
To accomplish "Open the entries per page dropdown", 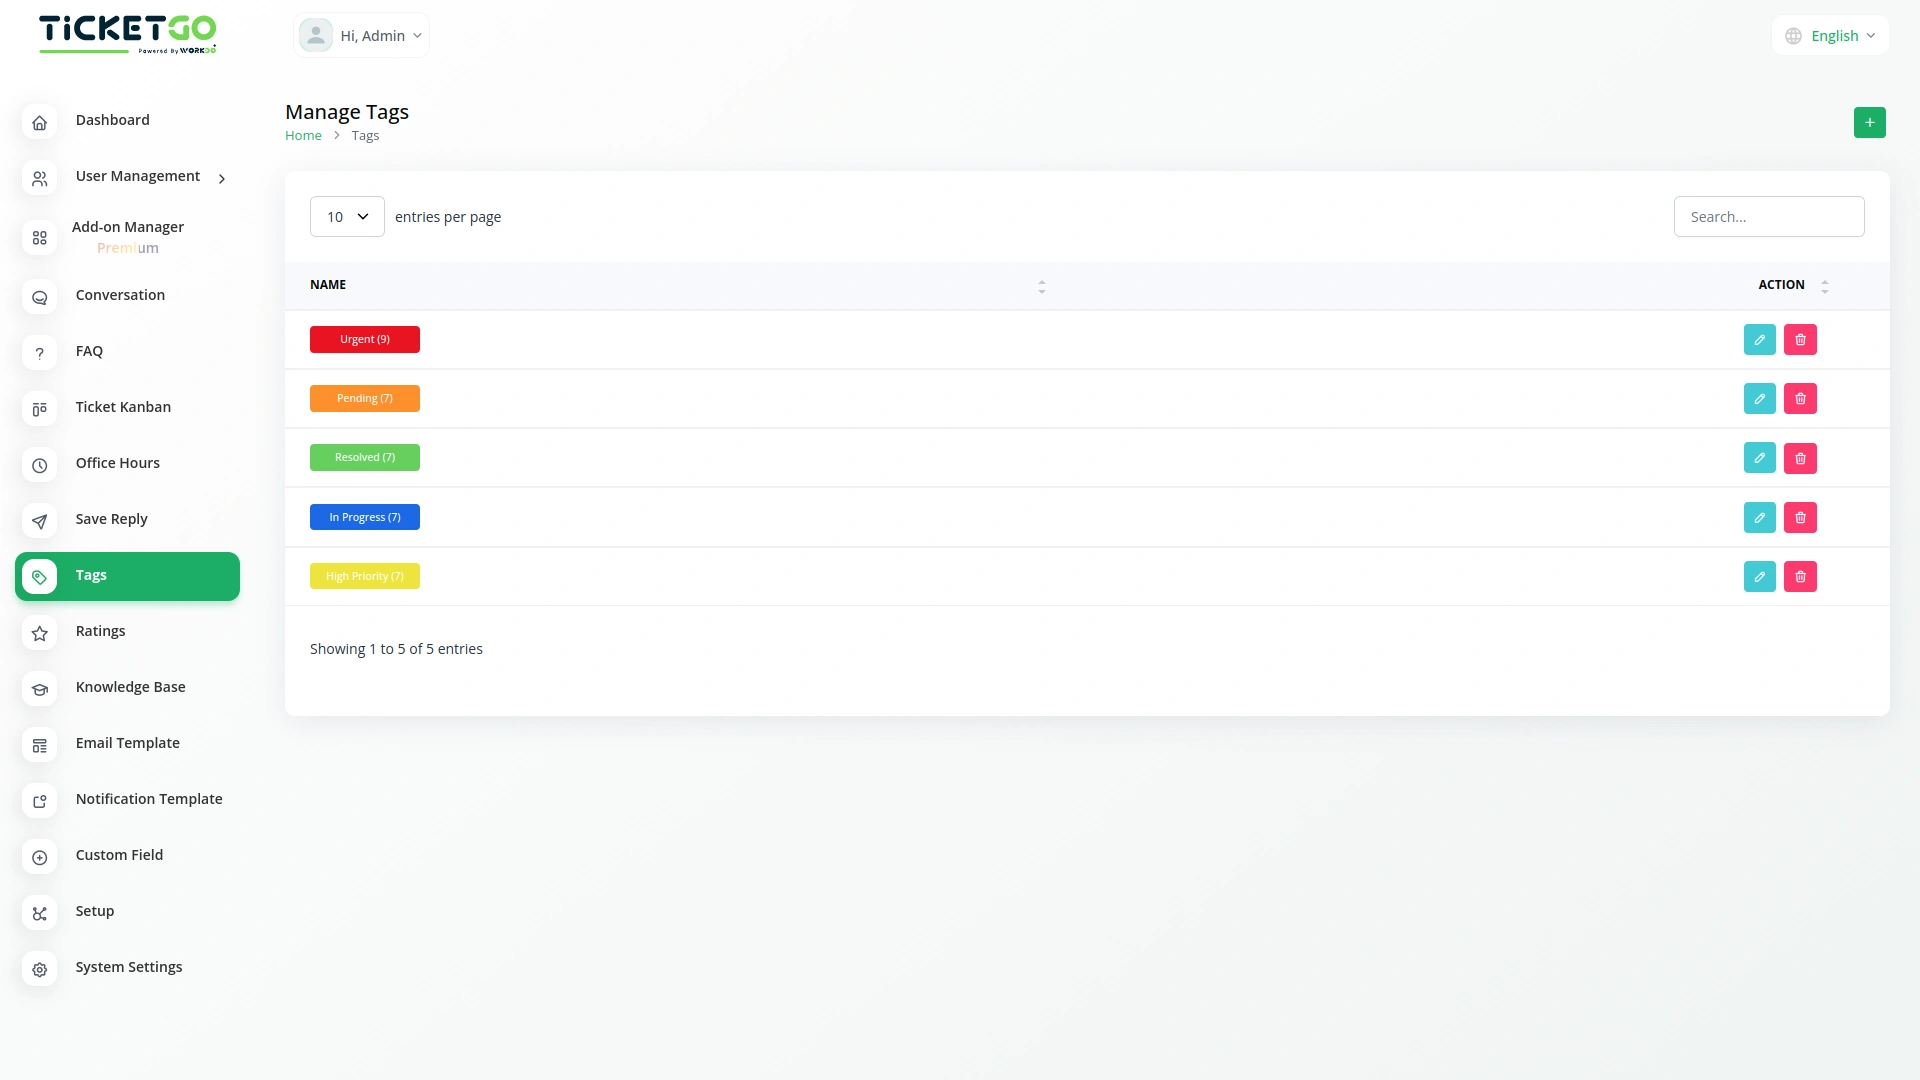I will point(347,217).
